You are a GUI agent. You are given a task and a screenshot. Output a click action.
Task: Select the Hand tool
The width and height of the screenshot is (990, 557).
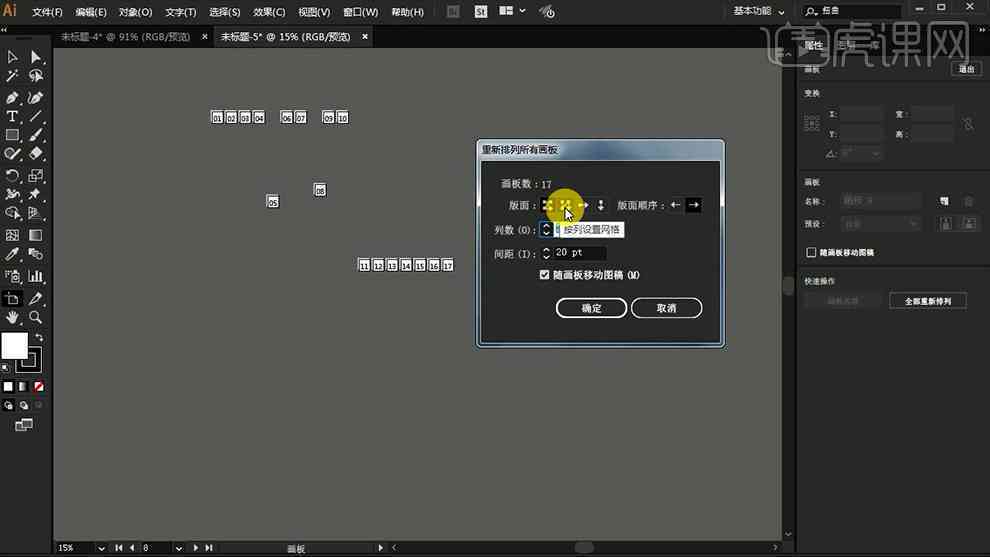click(12, 317)
